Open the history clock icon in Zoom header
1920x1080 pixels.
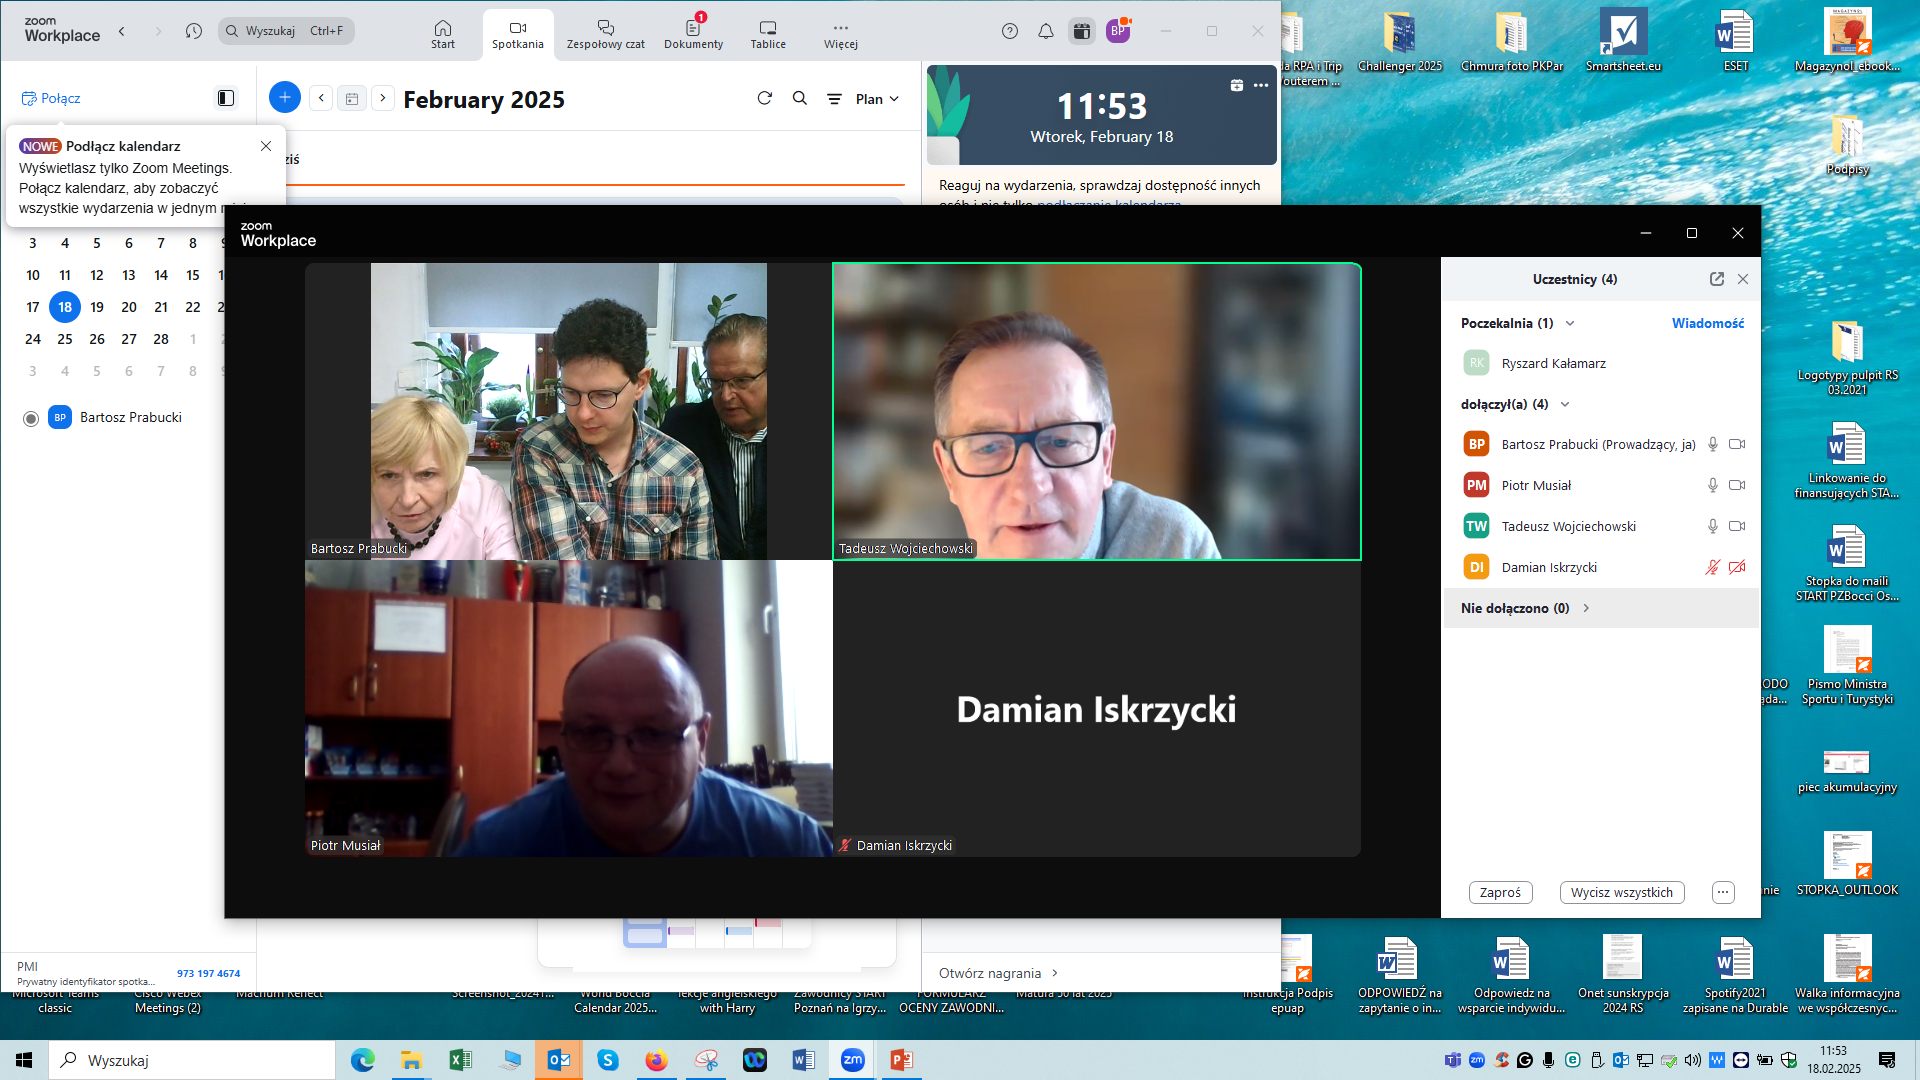[x=194, y=31]
